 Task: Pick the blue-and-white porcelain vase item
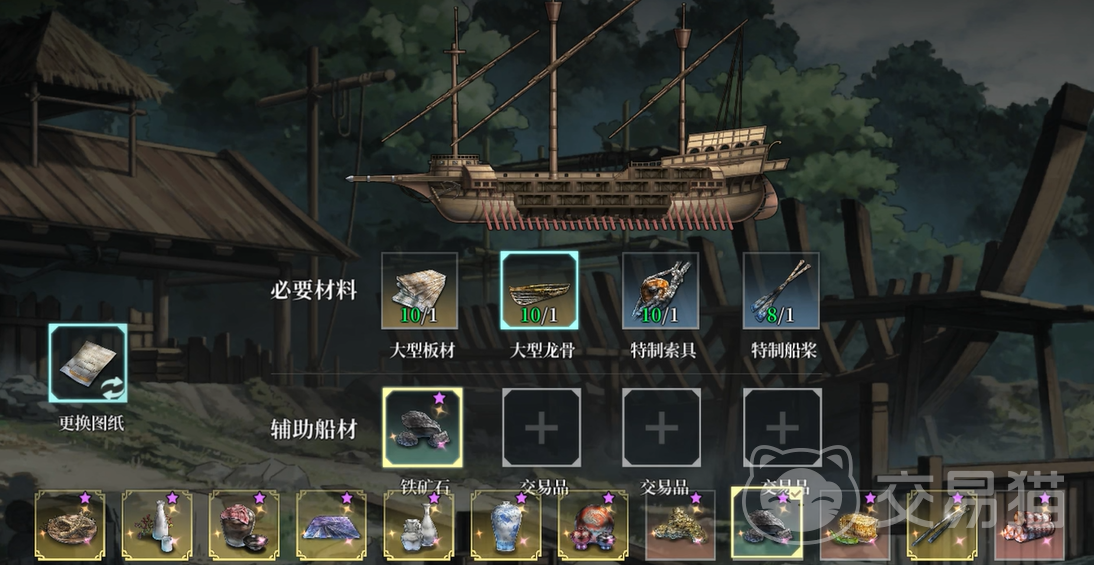pyautogui.click(x=506, y=525)
